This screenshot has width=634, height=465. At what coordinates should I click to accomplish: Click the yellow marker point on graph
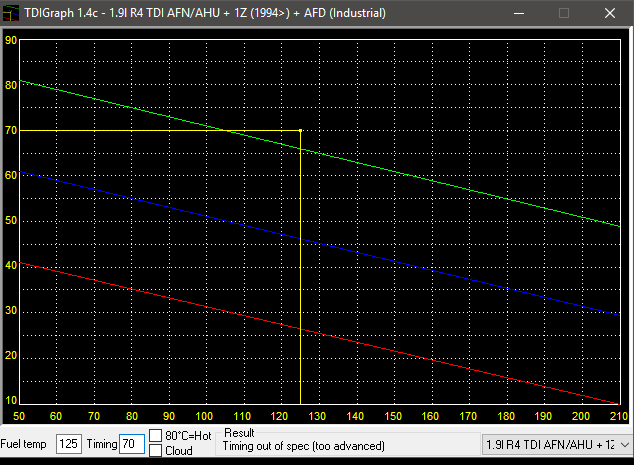pos(301,130)
